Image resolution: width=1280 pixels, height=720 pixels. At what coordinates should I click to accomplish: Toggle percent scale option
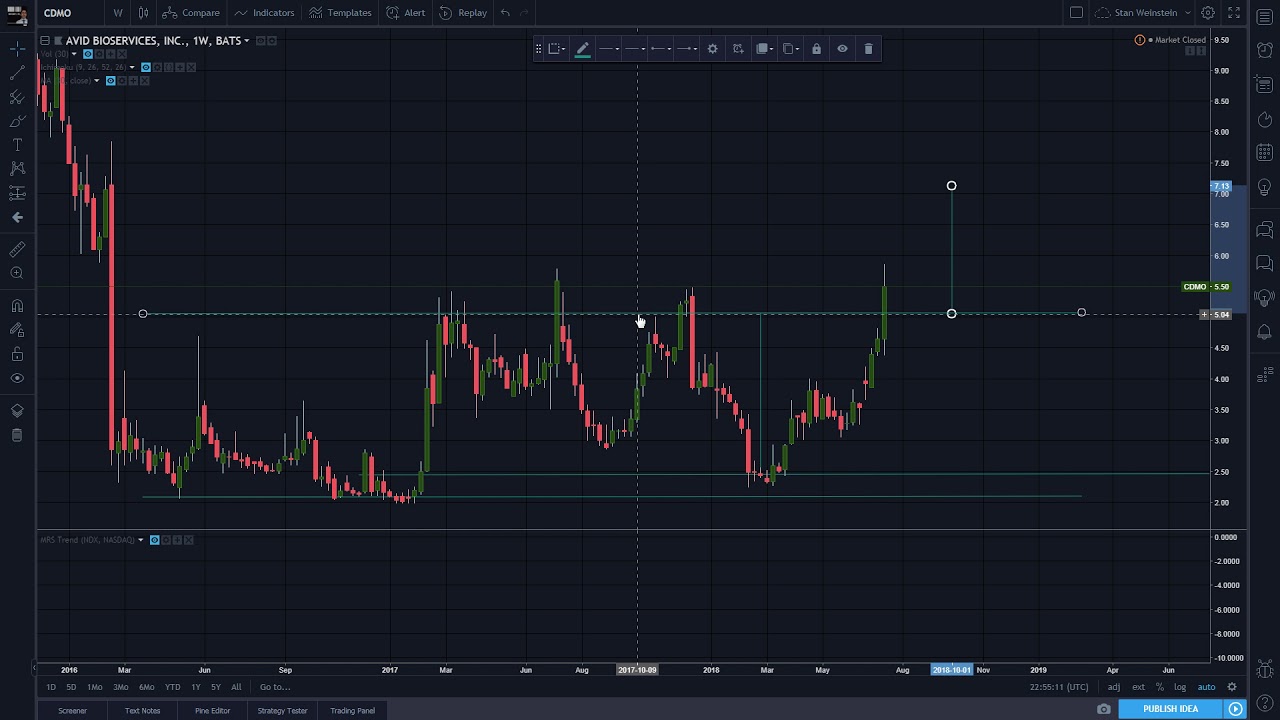(x=1160, y=687)
